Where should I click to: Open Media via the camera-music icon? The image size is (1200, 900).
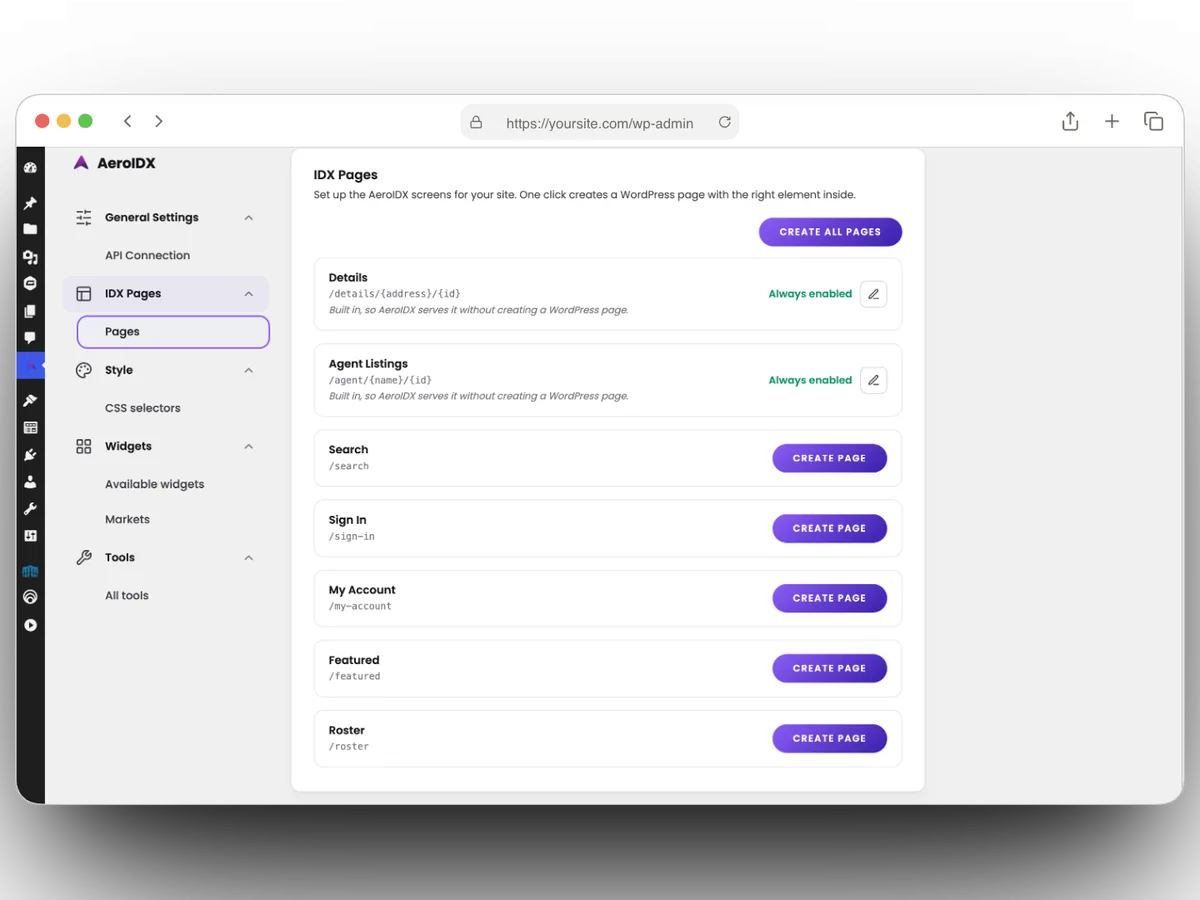point(30,257)
